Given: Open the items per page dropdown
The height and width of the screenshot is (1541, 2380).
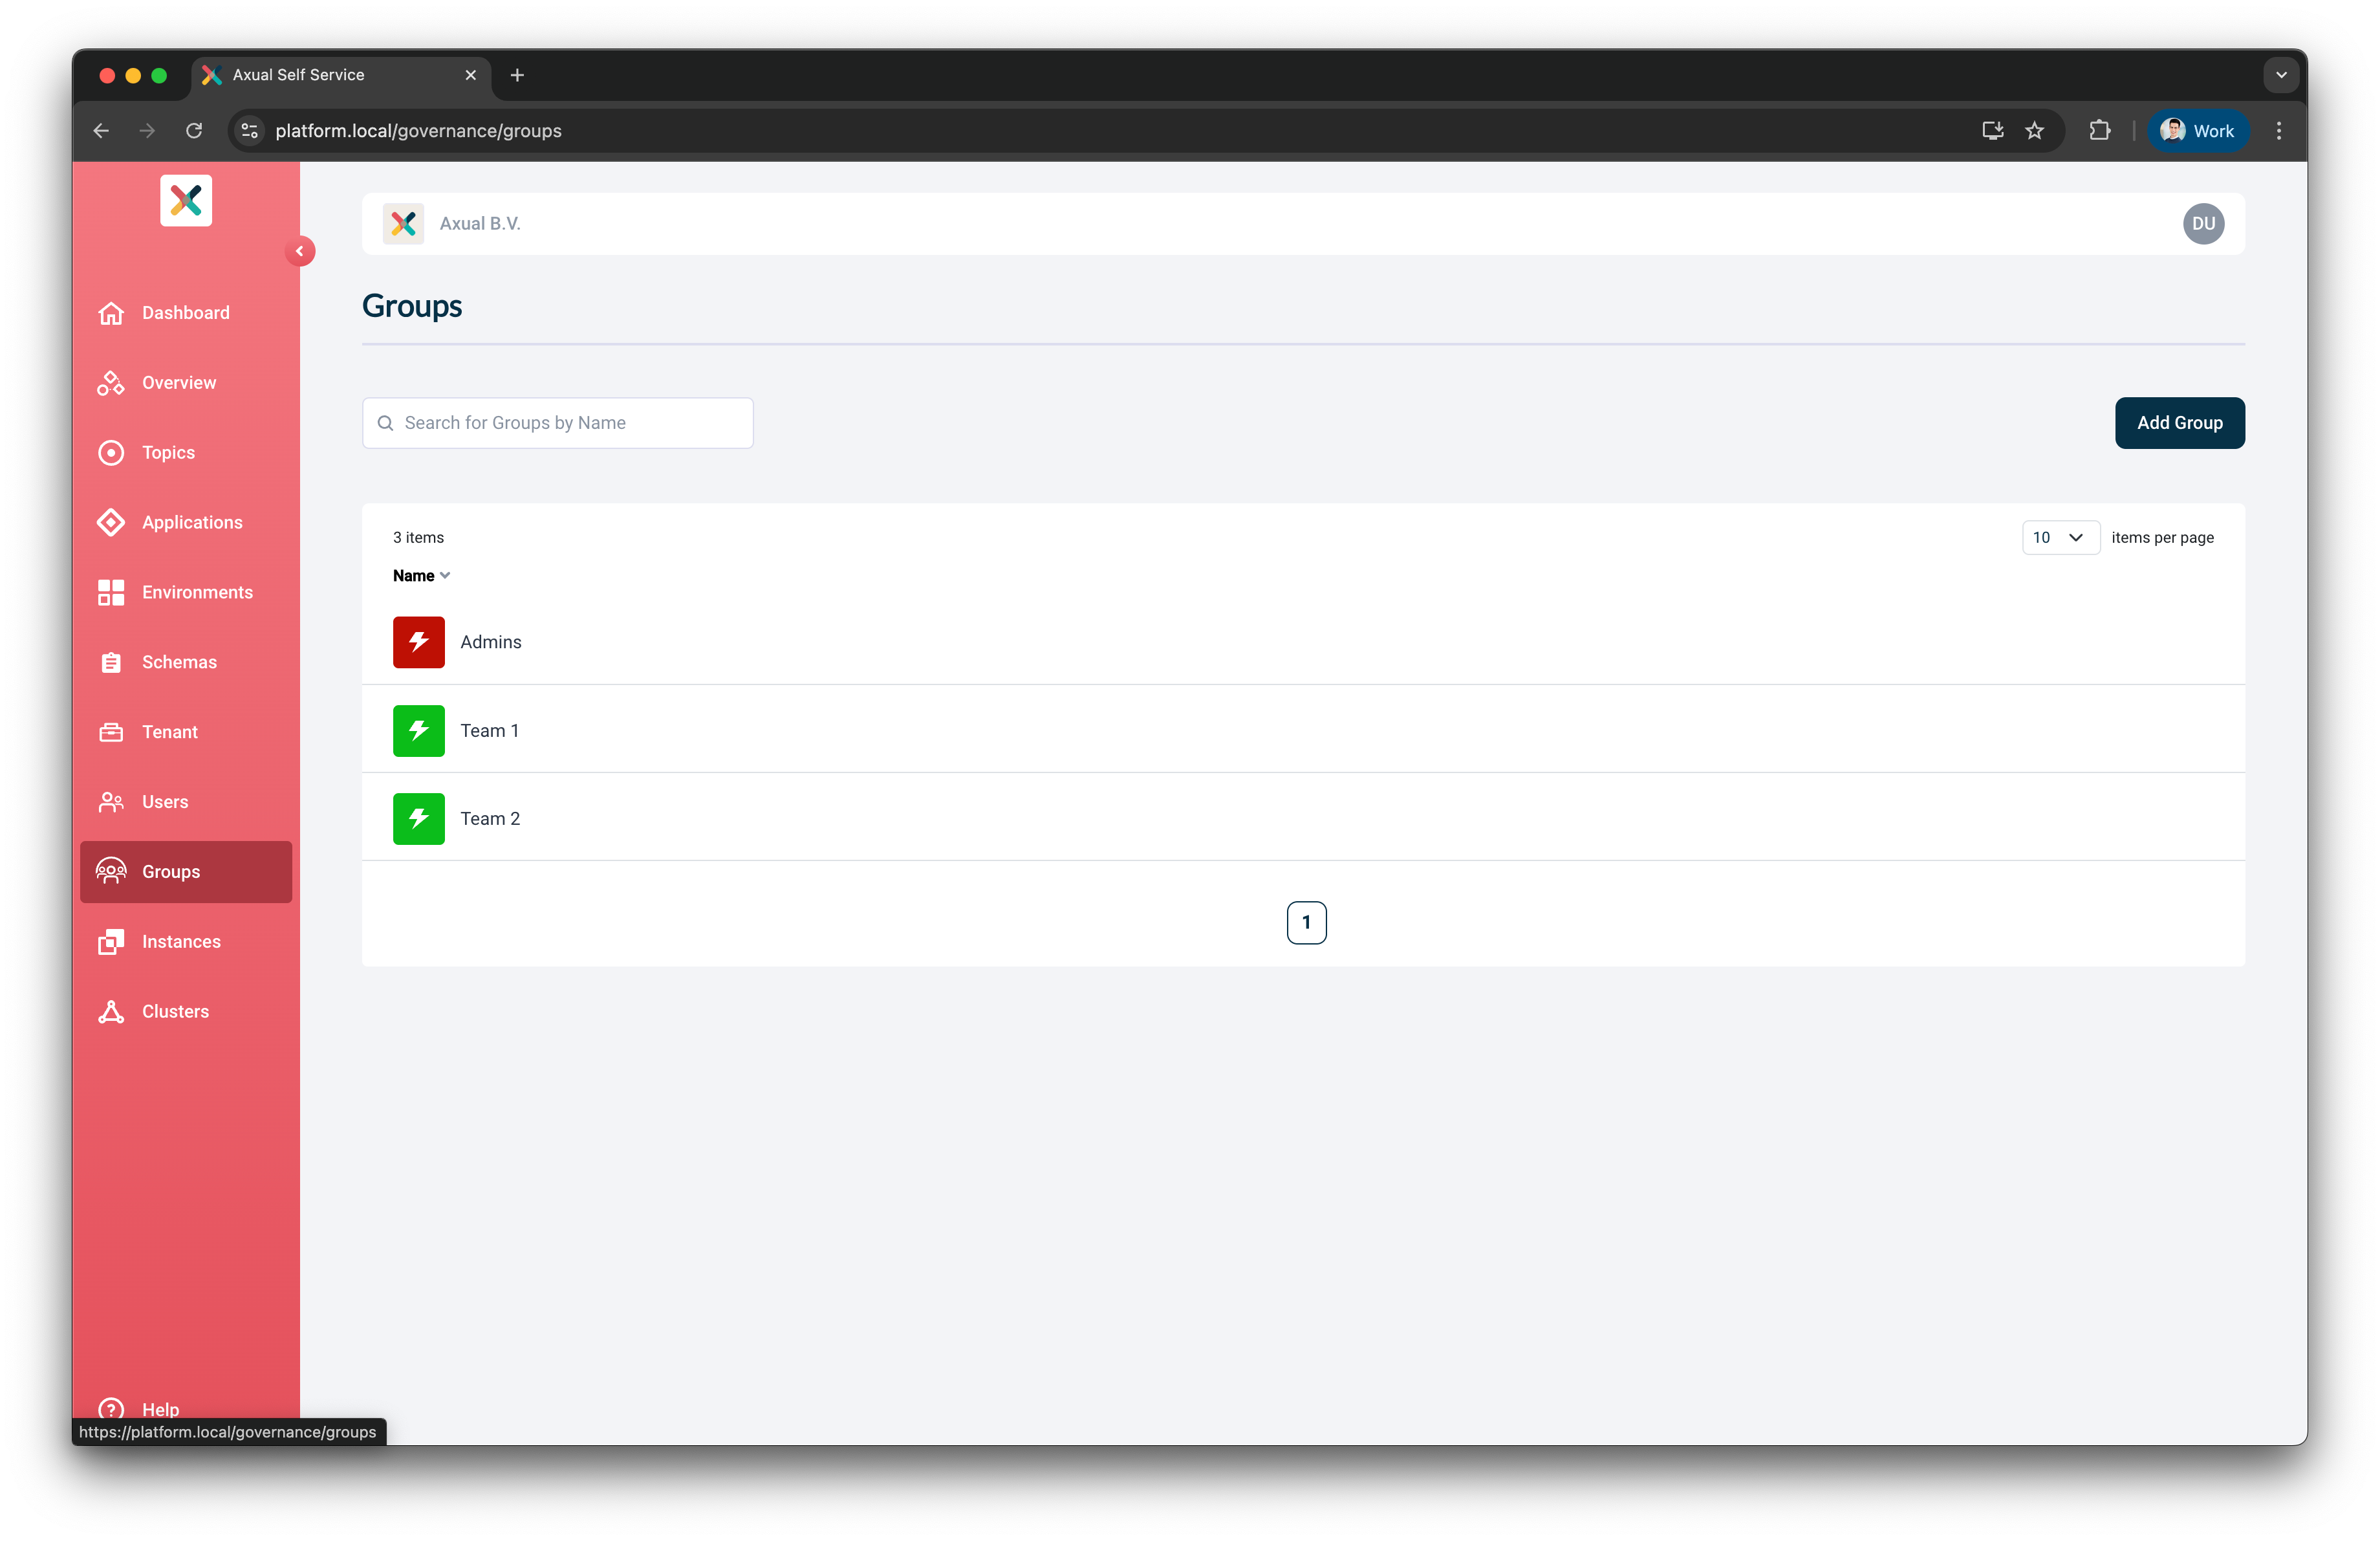Looking at the screenshot, I should 2060,538.
